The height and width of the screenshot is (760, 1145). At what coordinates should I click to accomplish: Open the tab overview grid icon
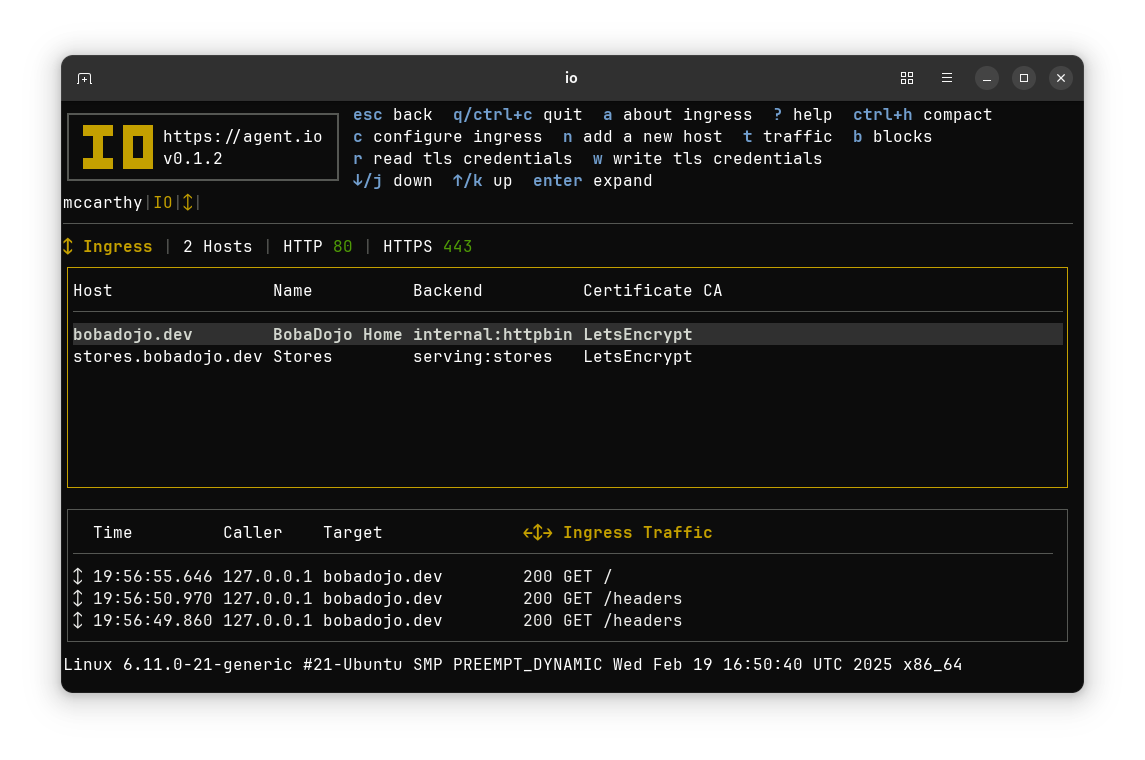coord(906,78)
